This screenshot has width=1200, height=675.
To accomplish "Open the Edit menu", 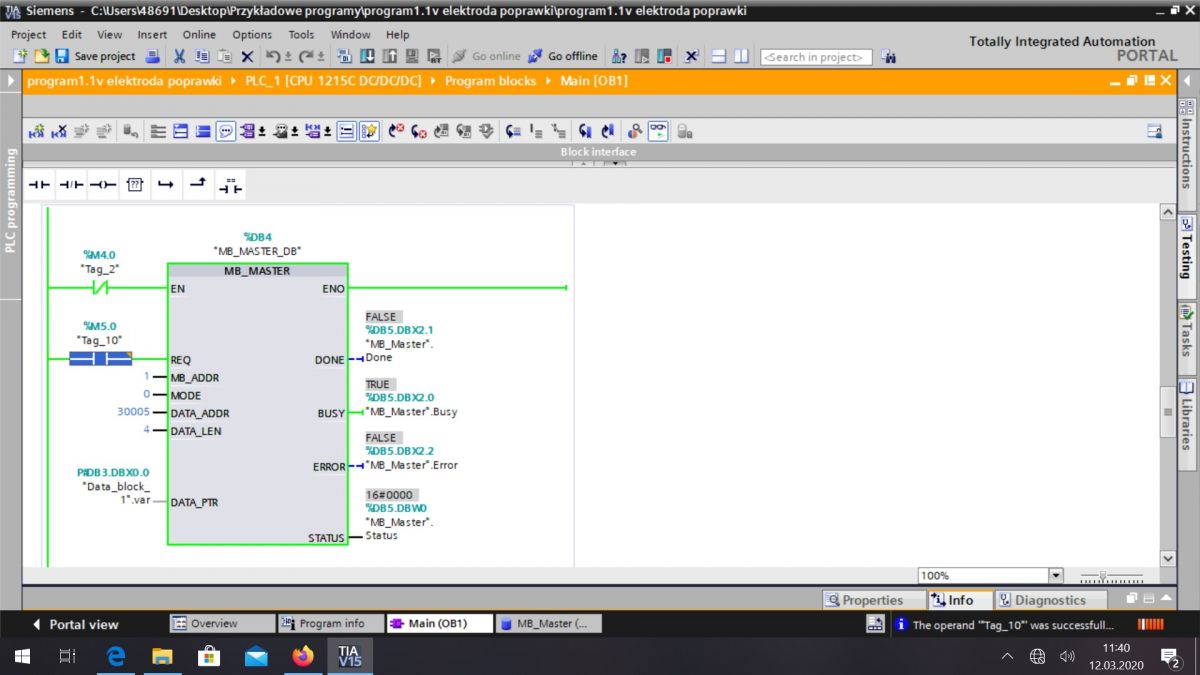I will tap(72, 34).
